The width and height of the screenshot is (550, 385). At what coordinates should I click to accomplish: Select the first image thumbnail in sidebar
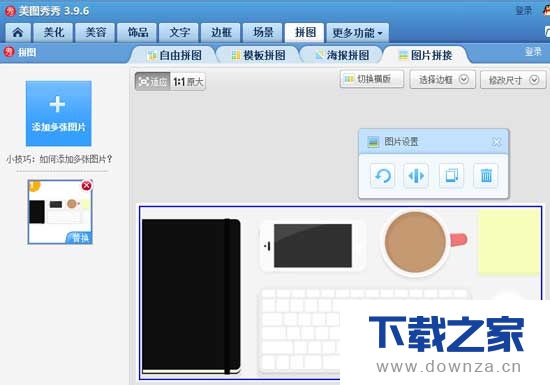pos(60,212)
